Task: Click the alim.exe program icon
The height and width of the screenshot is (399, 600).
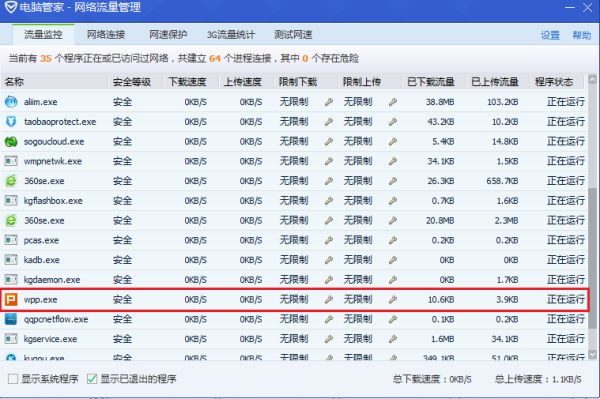Action: (x=11, y=102)
